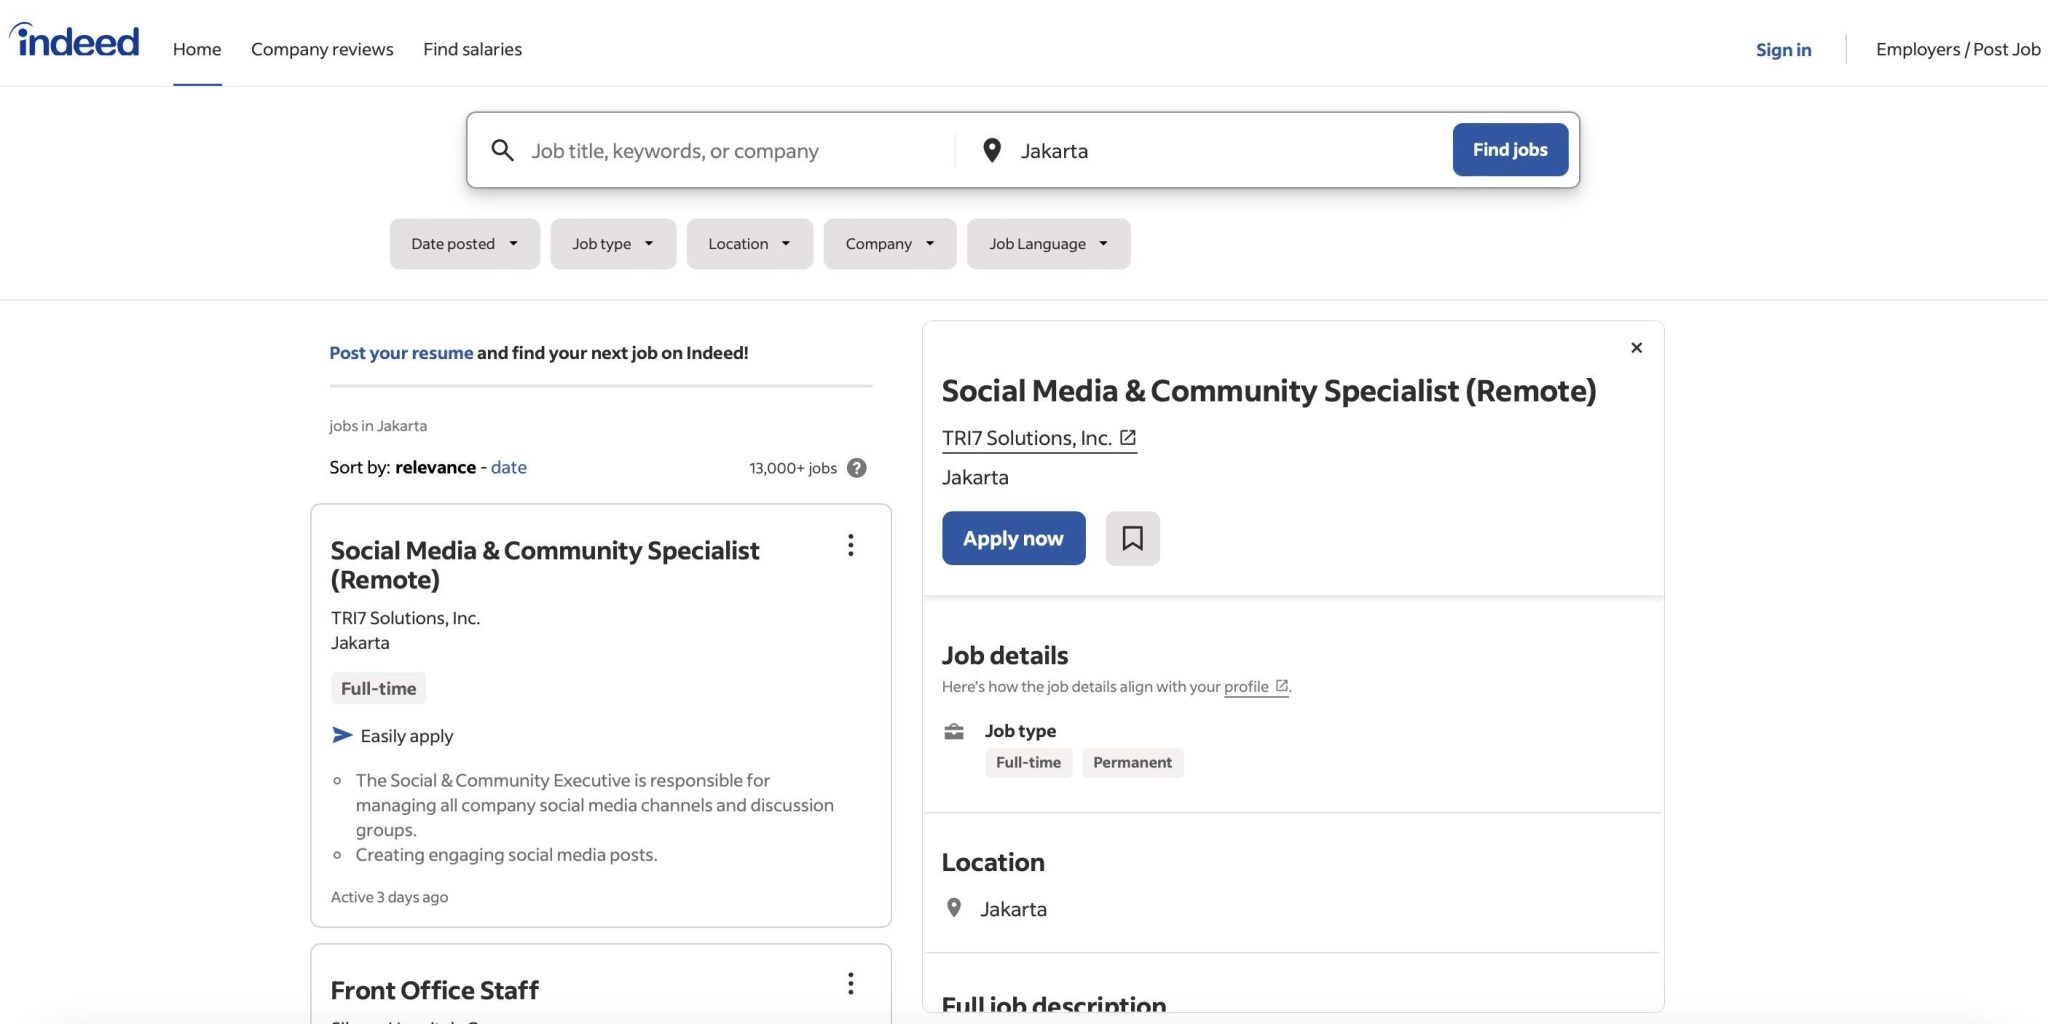
Task: Click the help icon beside 13,000+ jobs
Action: coord(857,468)
